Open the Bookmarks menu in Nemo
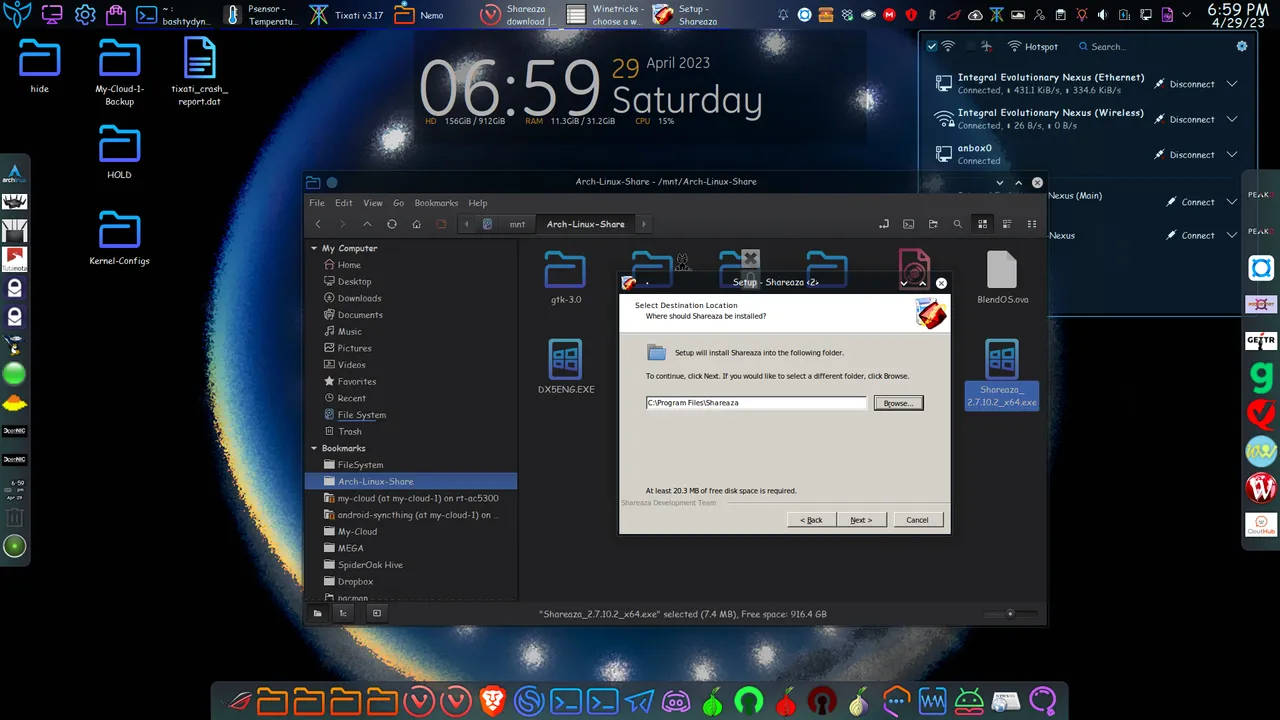Image resolution: width=1280 pixels, height=720 pixels. [436, 203]
